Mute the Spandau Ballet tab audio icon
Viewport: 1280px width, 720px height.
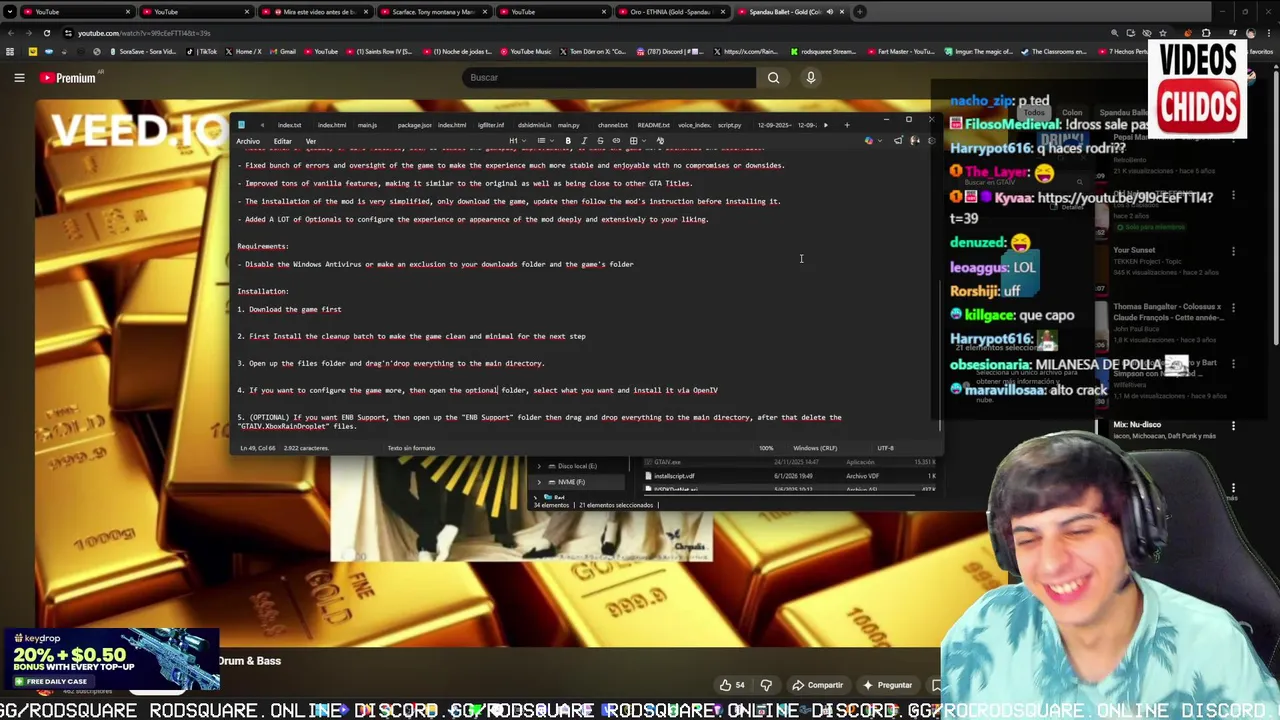tap(829, 12)
